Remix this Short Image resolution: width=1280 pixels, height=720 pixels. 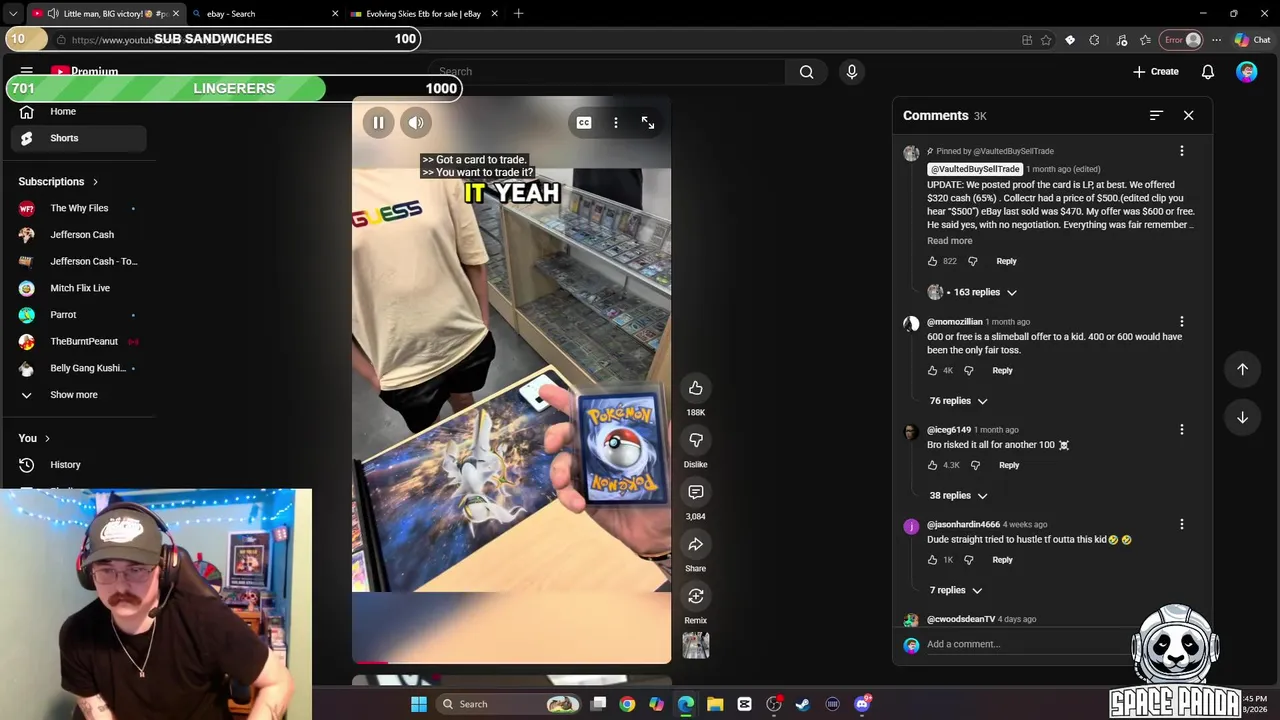tap(696, 596)
